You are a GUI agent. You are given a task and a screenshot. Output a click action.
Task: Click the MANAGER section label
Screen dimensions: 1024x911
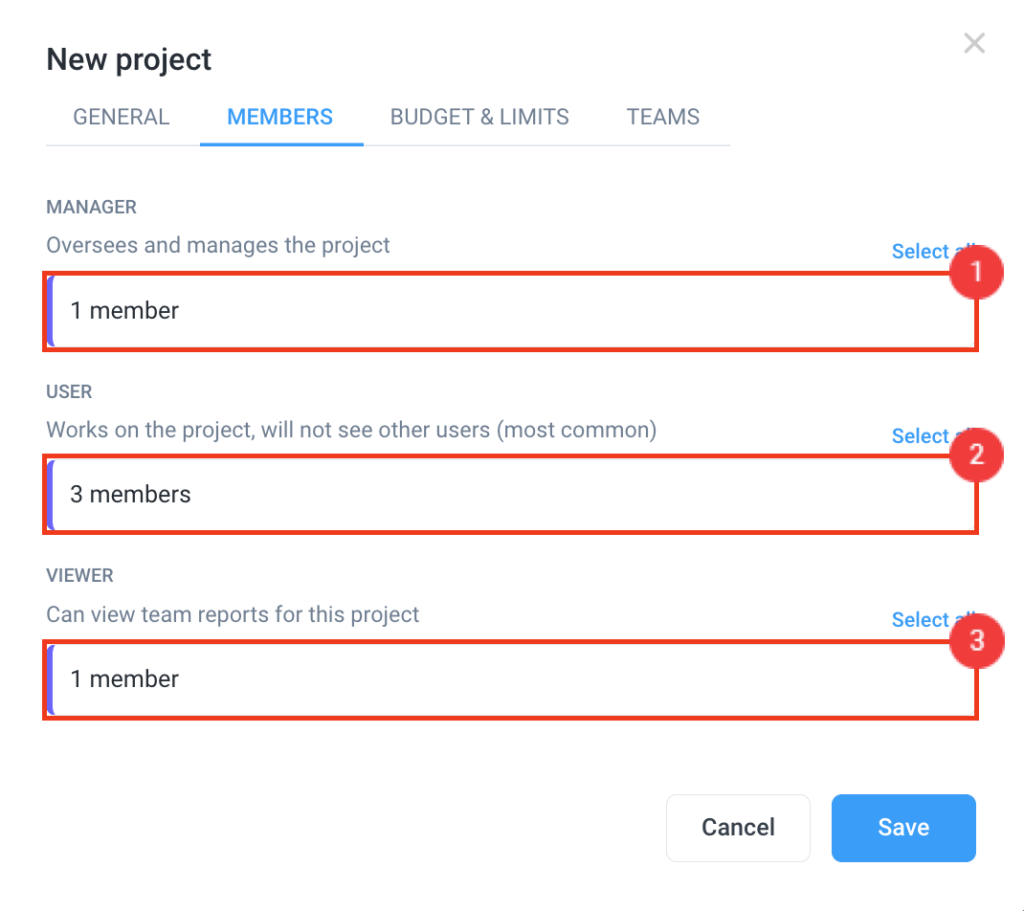(91, 207)
